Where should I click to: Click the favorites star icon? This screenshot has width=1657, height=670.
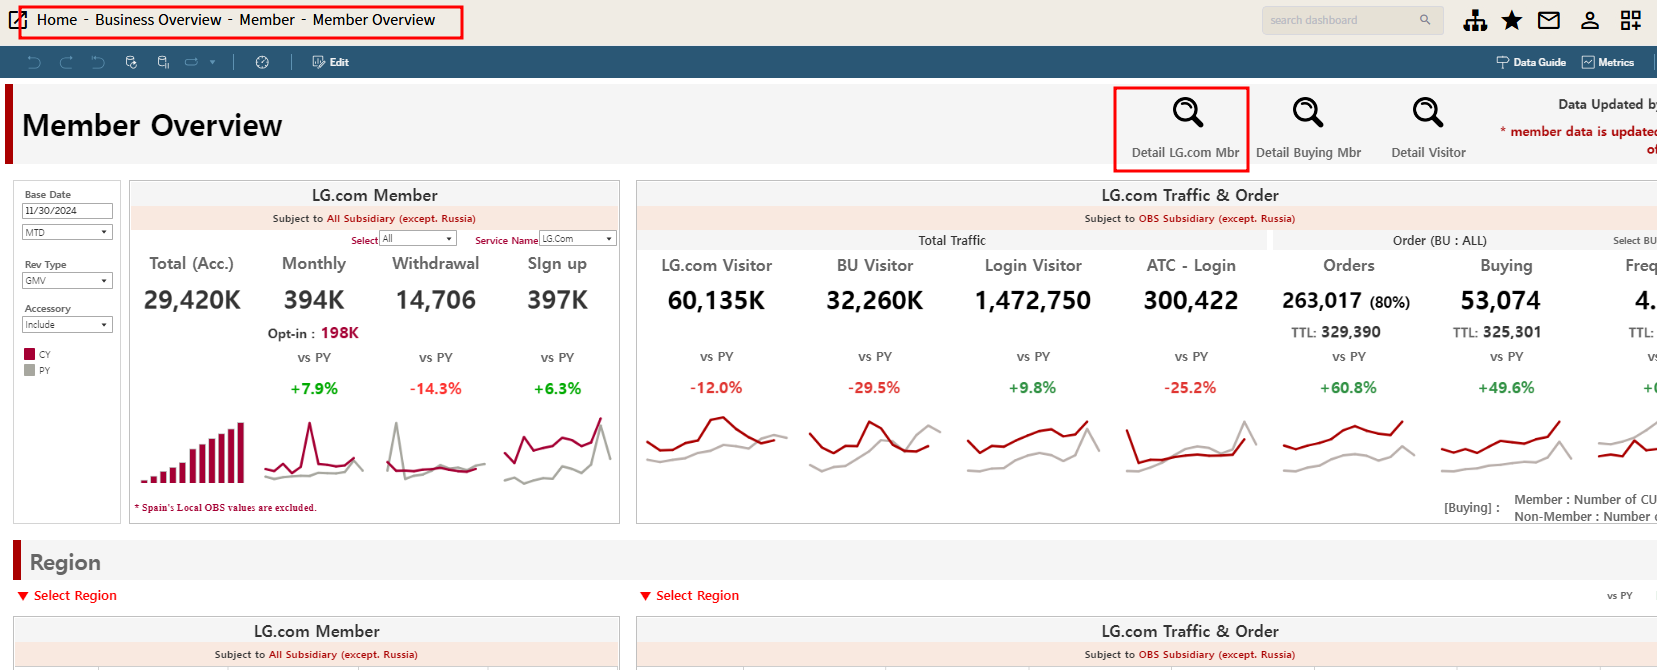click(1512, 21)
